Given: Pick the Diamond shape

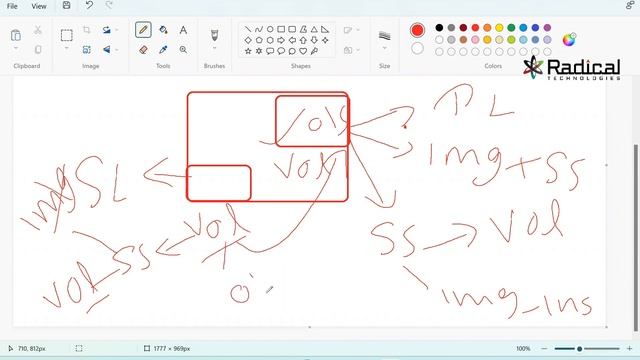Looking at the screenshot, I should click(248, 40).
